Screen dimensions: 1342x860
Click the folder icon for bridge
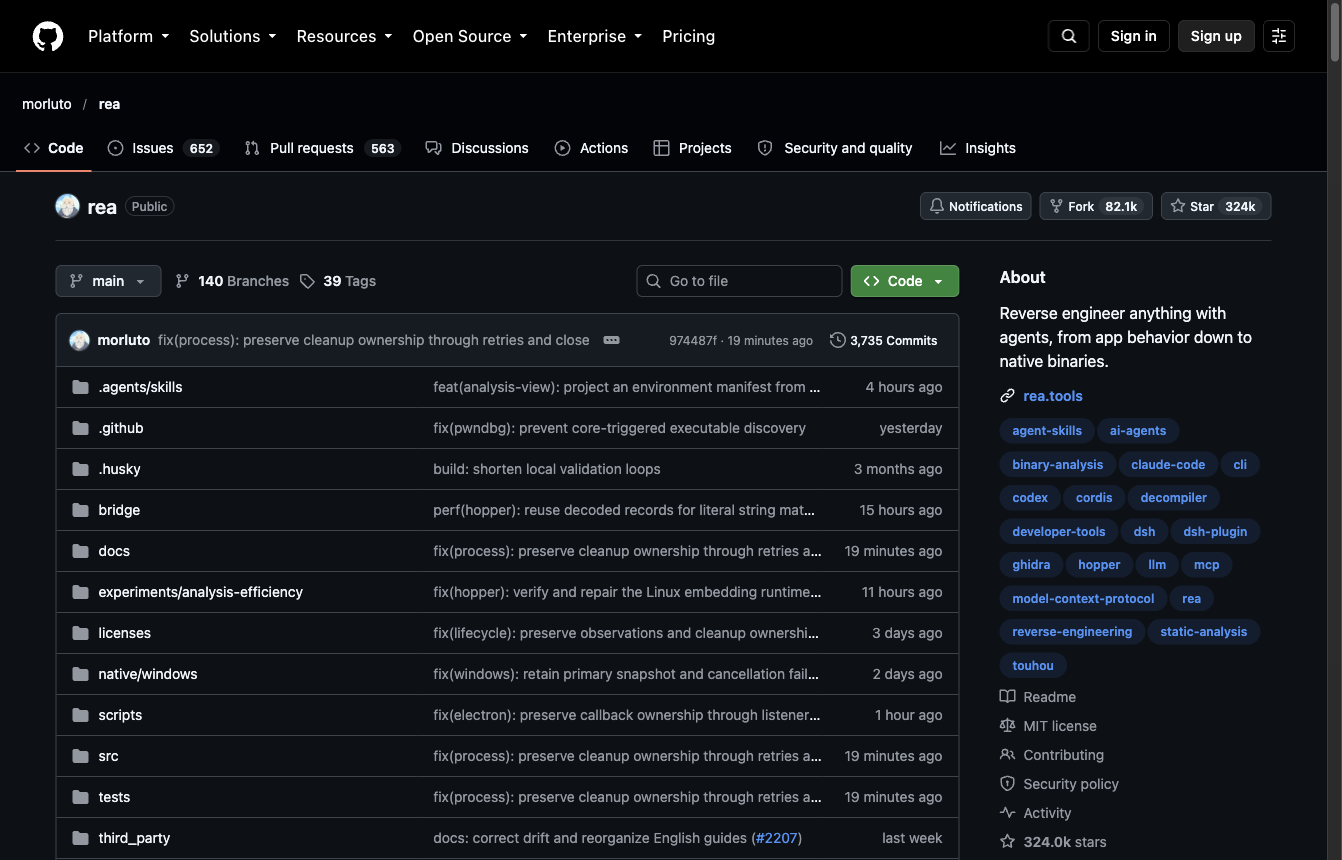coord(81,510)
